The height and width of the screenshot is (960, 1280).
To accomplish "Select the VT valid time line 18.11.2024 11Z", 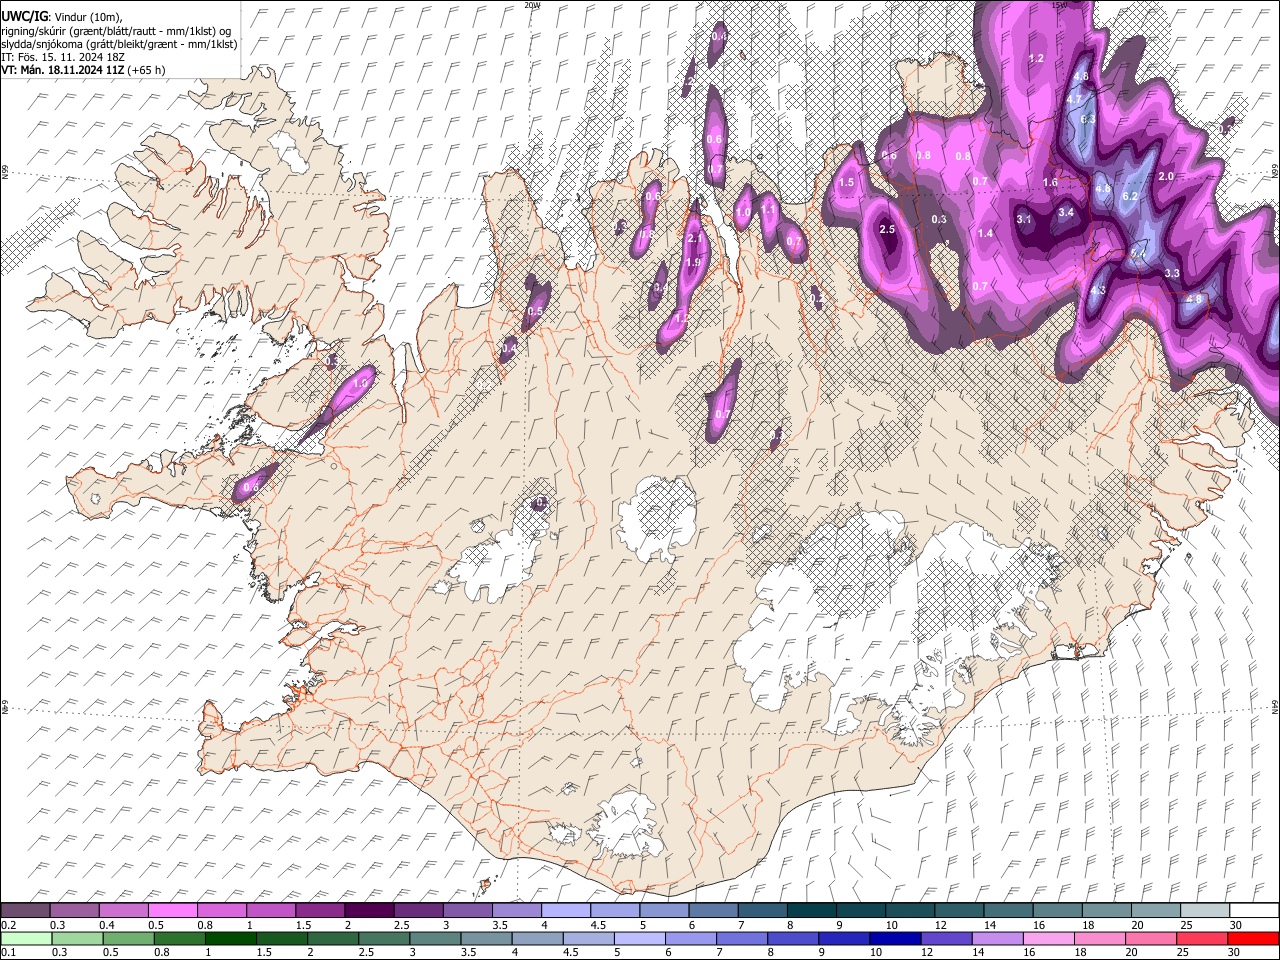I will [83, 70].
